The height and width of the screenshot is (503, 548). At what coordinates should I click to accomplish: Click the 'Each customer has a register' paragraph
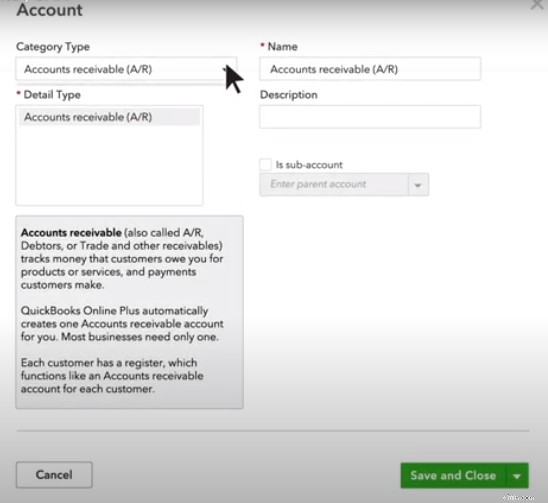[x=112, y=376]
